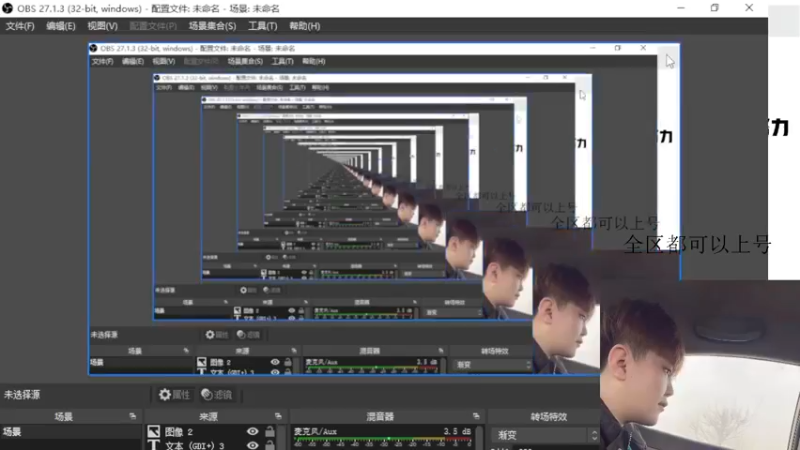Click the 转场特效 panel header
The height and width of the screenshot is (450, 800).
point(549,417)
